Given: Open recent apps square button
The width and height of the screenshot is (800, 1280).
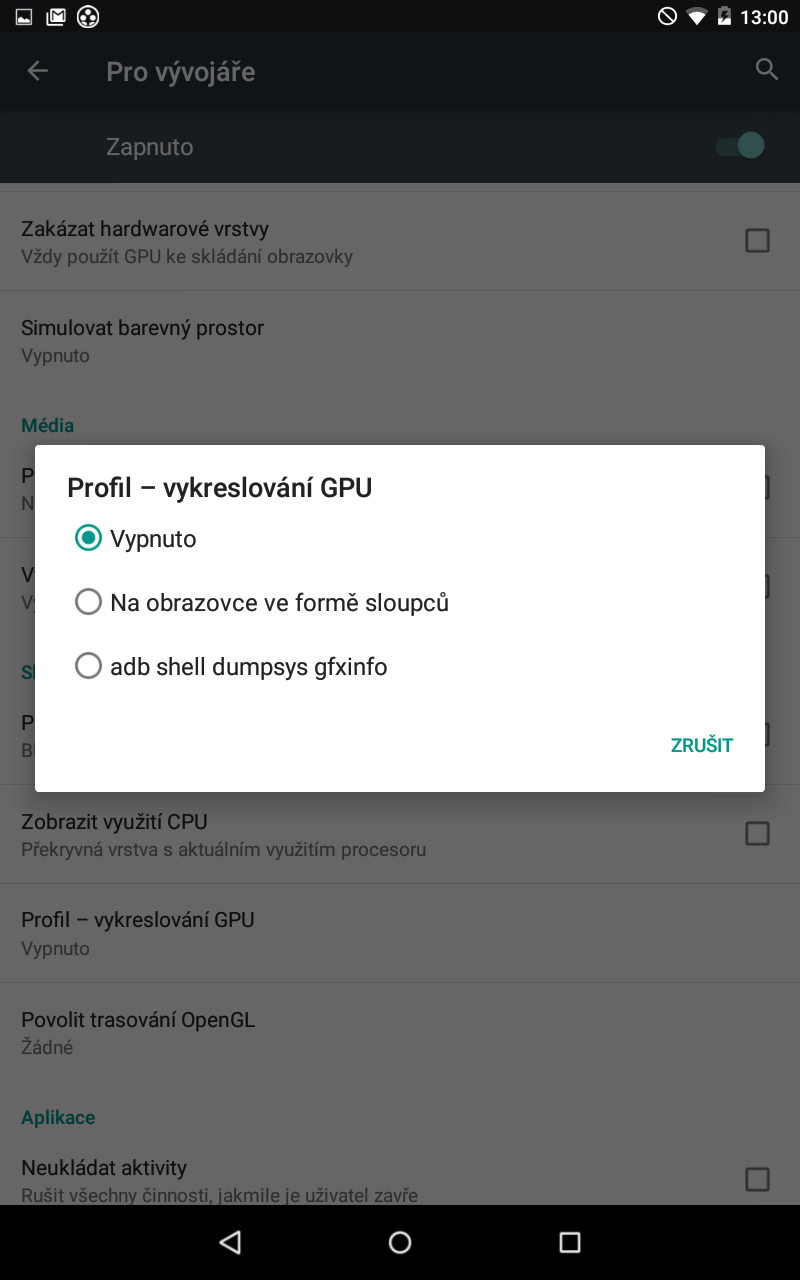Looking at the screenshot, I should [x=570, y=1242].
